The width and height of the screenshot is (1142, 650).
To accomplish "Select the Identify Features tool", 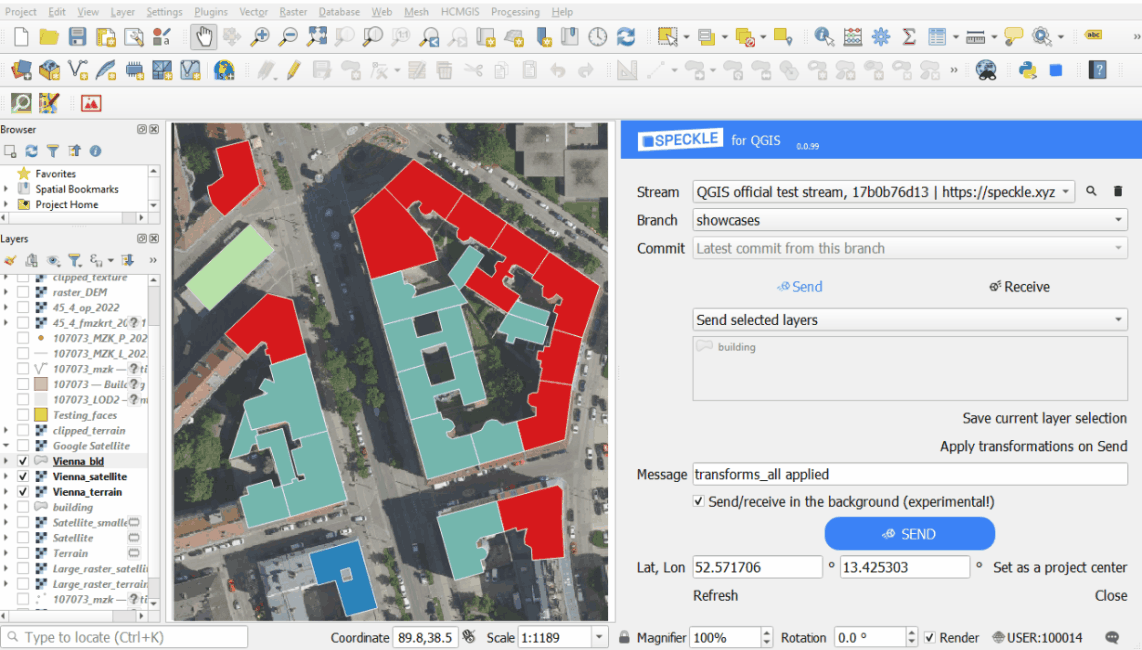I will pos(824,36).
